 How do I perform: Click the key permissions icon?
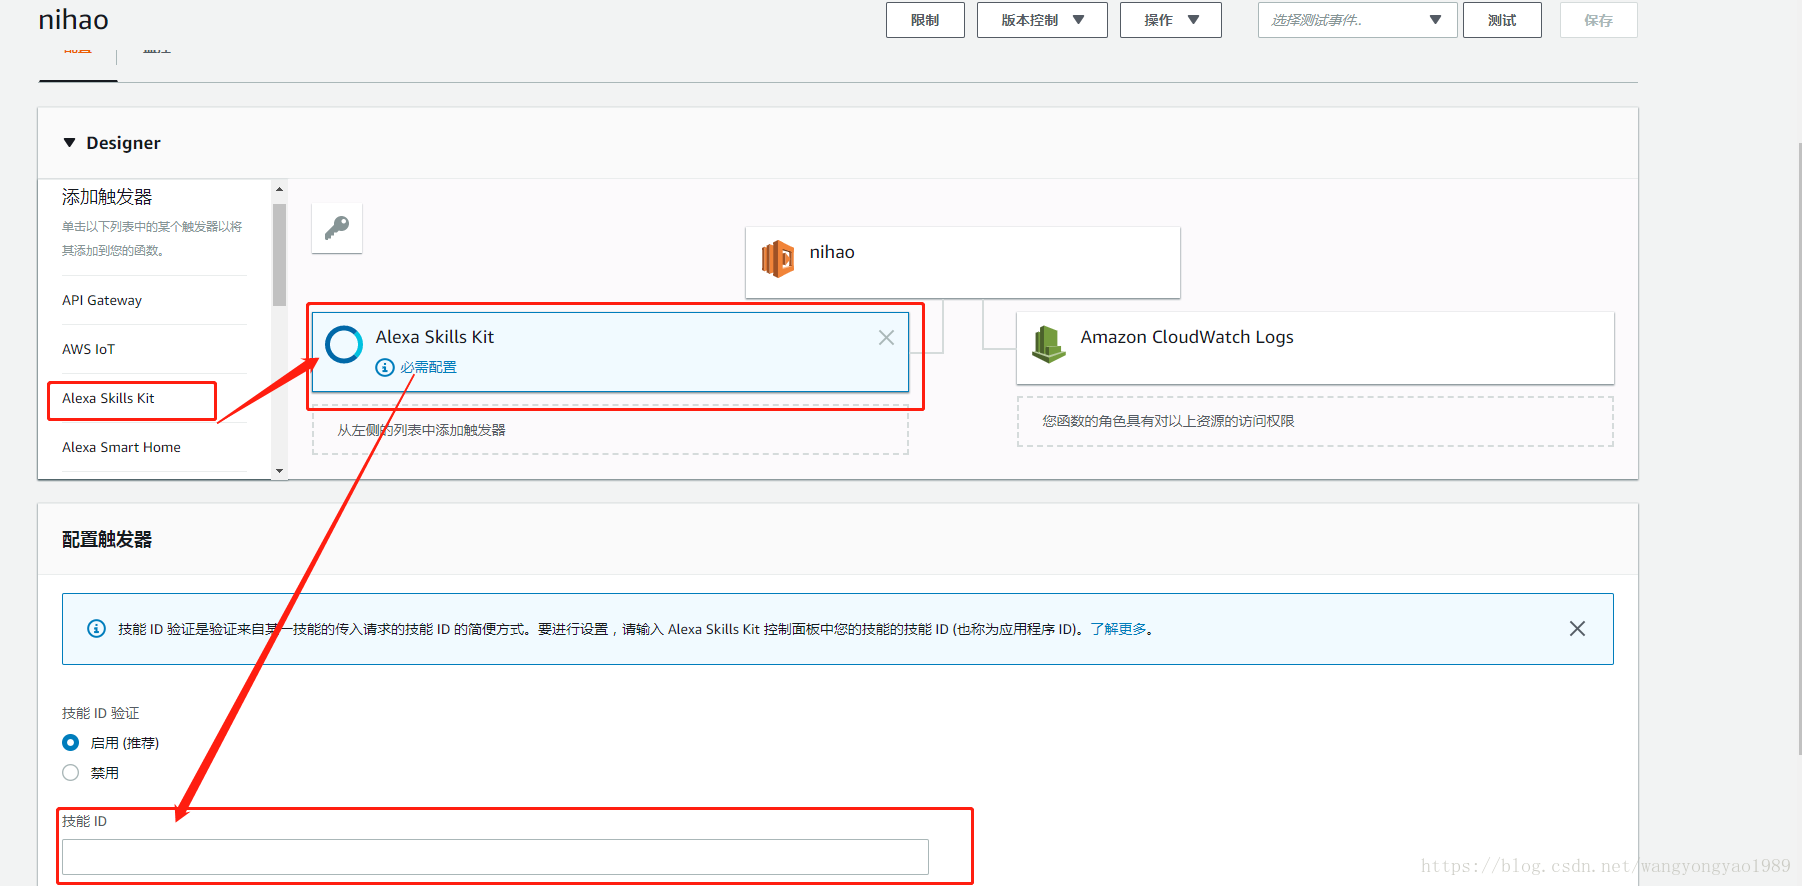[337, 228]
